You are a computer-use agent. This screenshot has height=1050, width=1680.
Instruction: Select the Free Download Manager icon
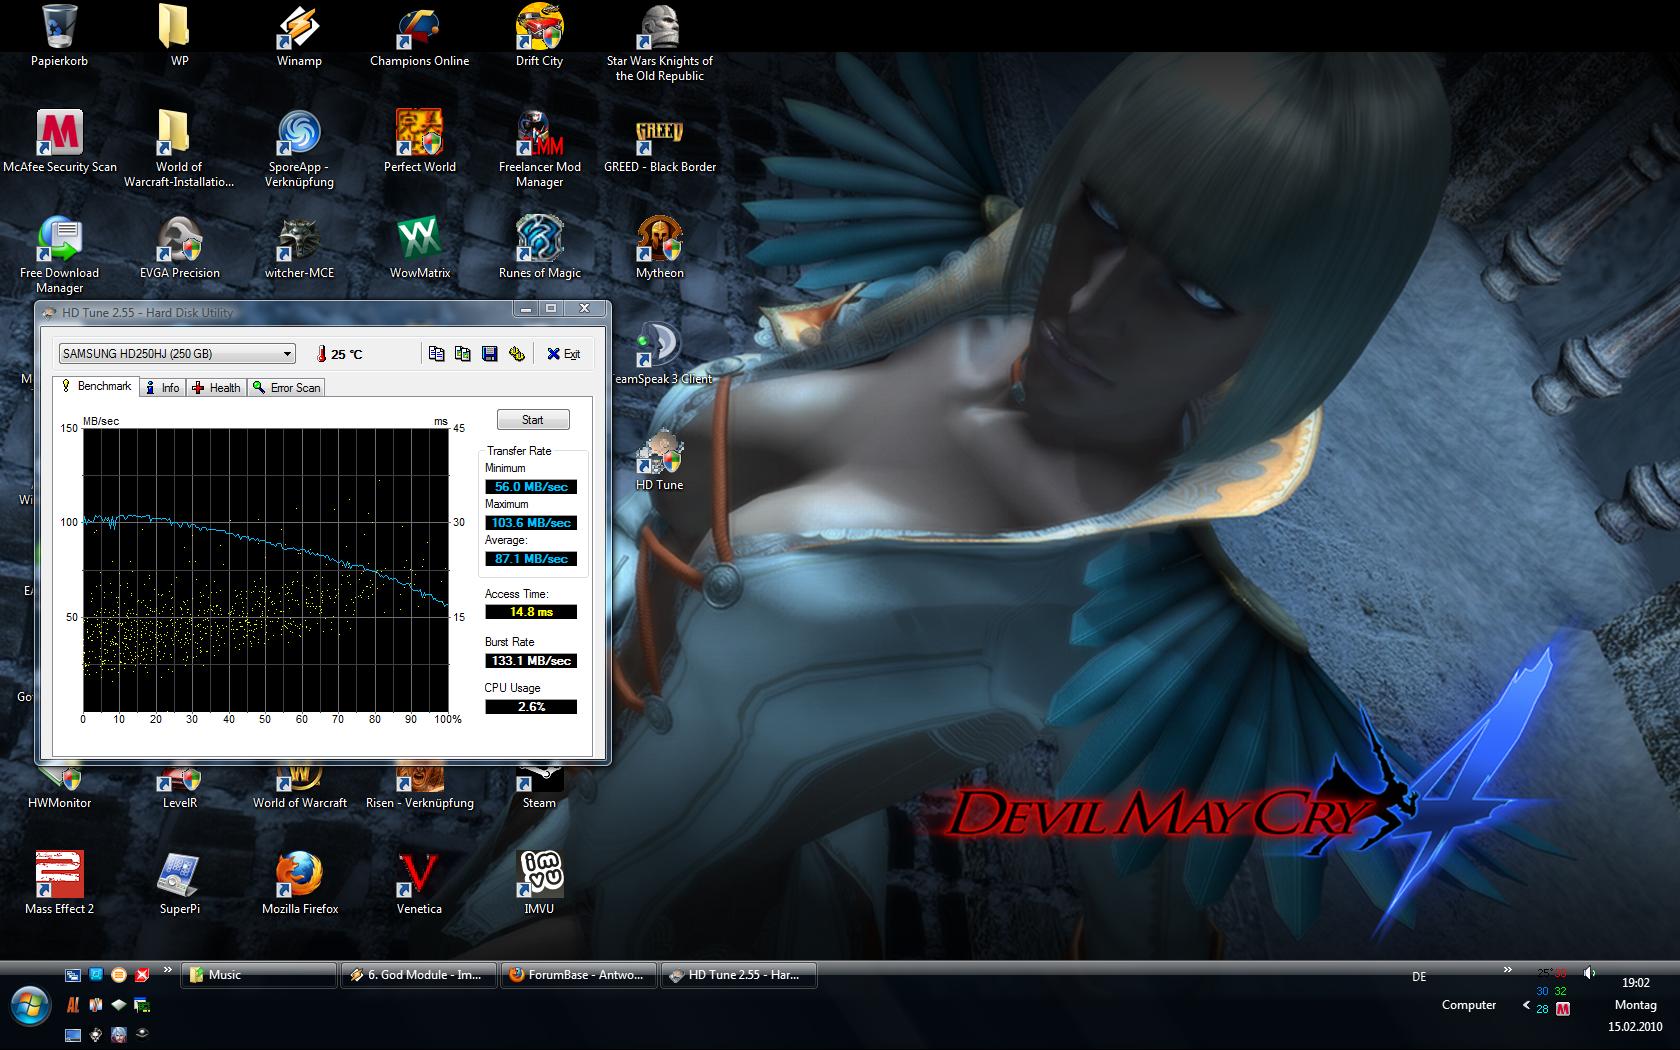click(x=60, y=255)
